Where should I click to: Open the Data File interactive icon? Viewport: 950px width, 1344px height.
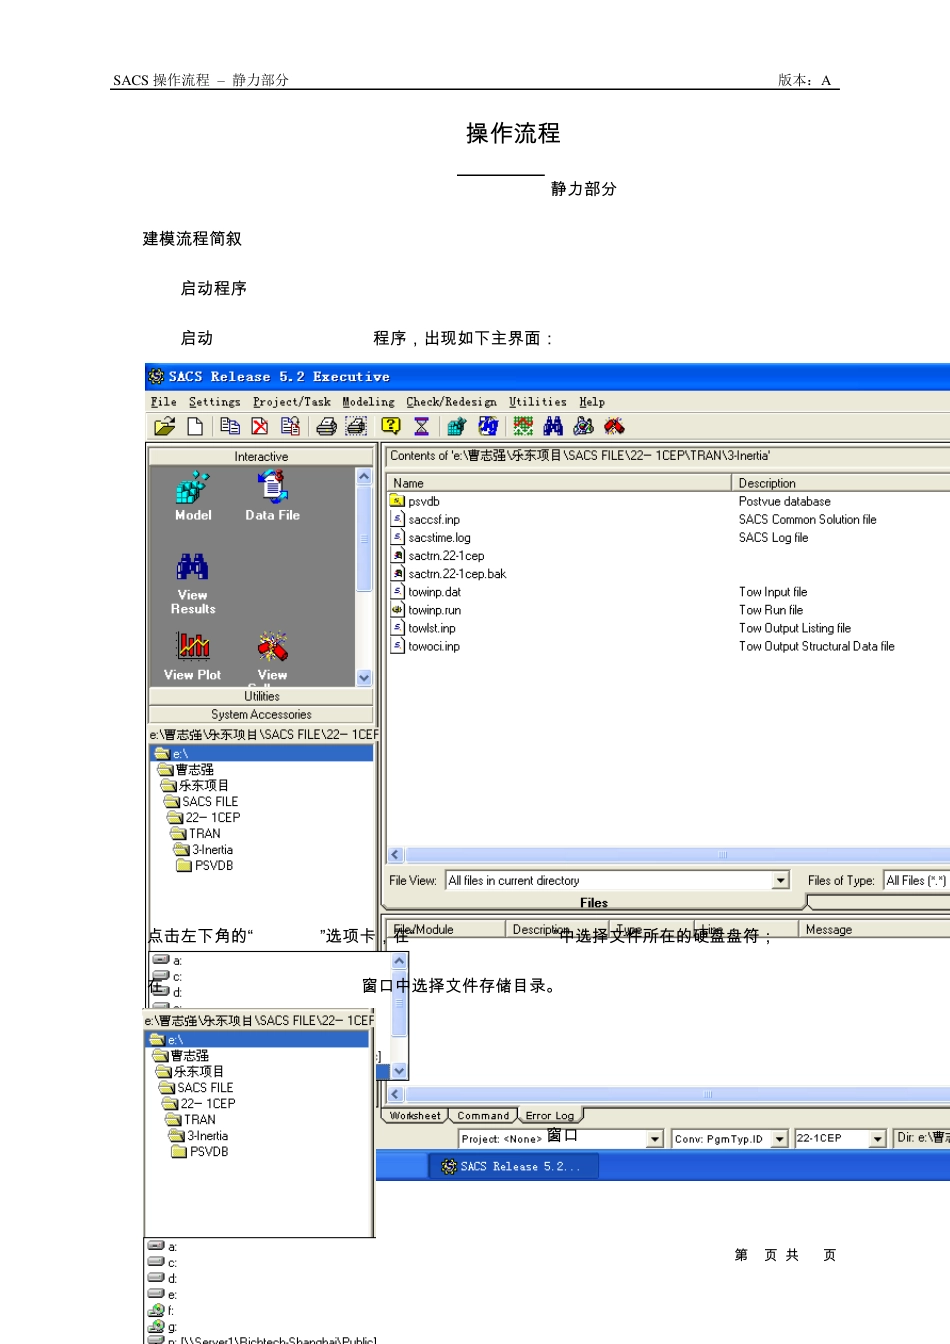273,497
